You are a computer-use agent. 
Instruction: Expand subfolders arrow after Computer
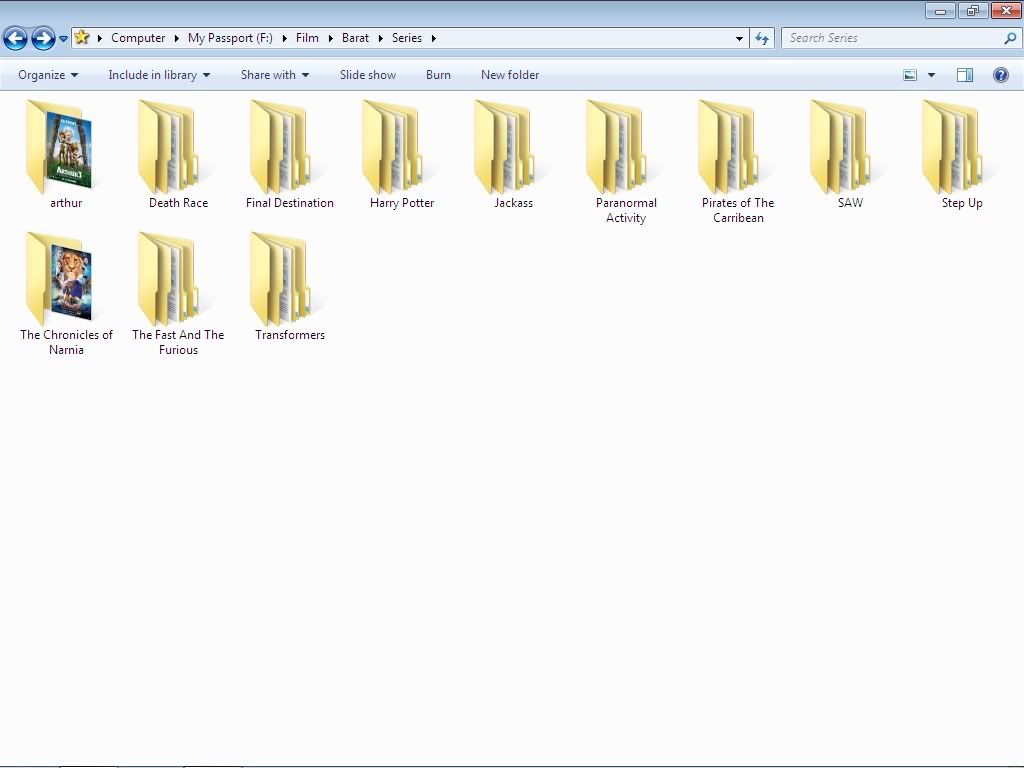[176, 39]
